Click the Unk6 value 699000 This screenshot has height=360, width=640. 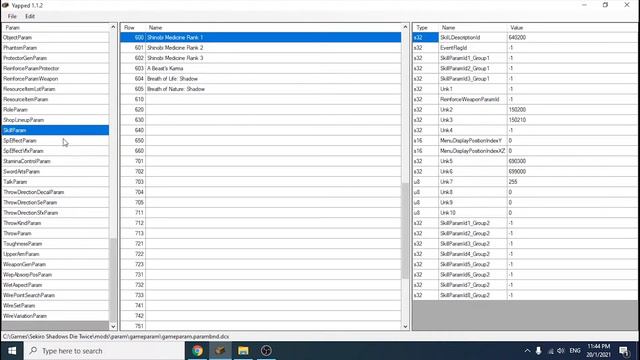[x=572, y=171]
